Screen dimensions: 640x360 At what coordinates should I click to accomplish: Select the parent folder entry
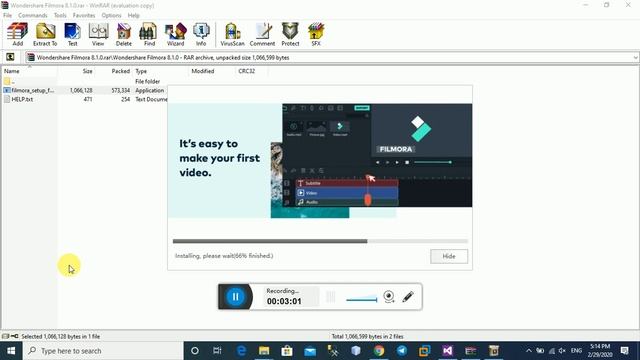click(9, 81)
